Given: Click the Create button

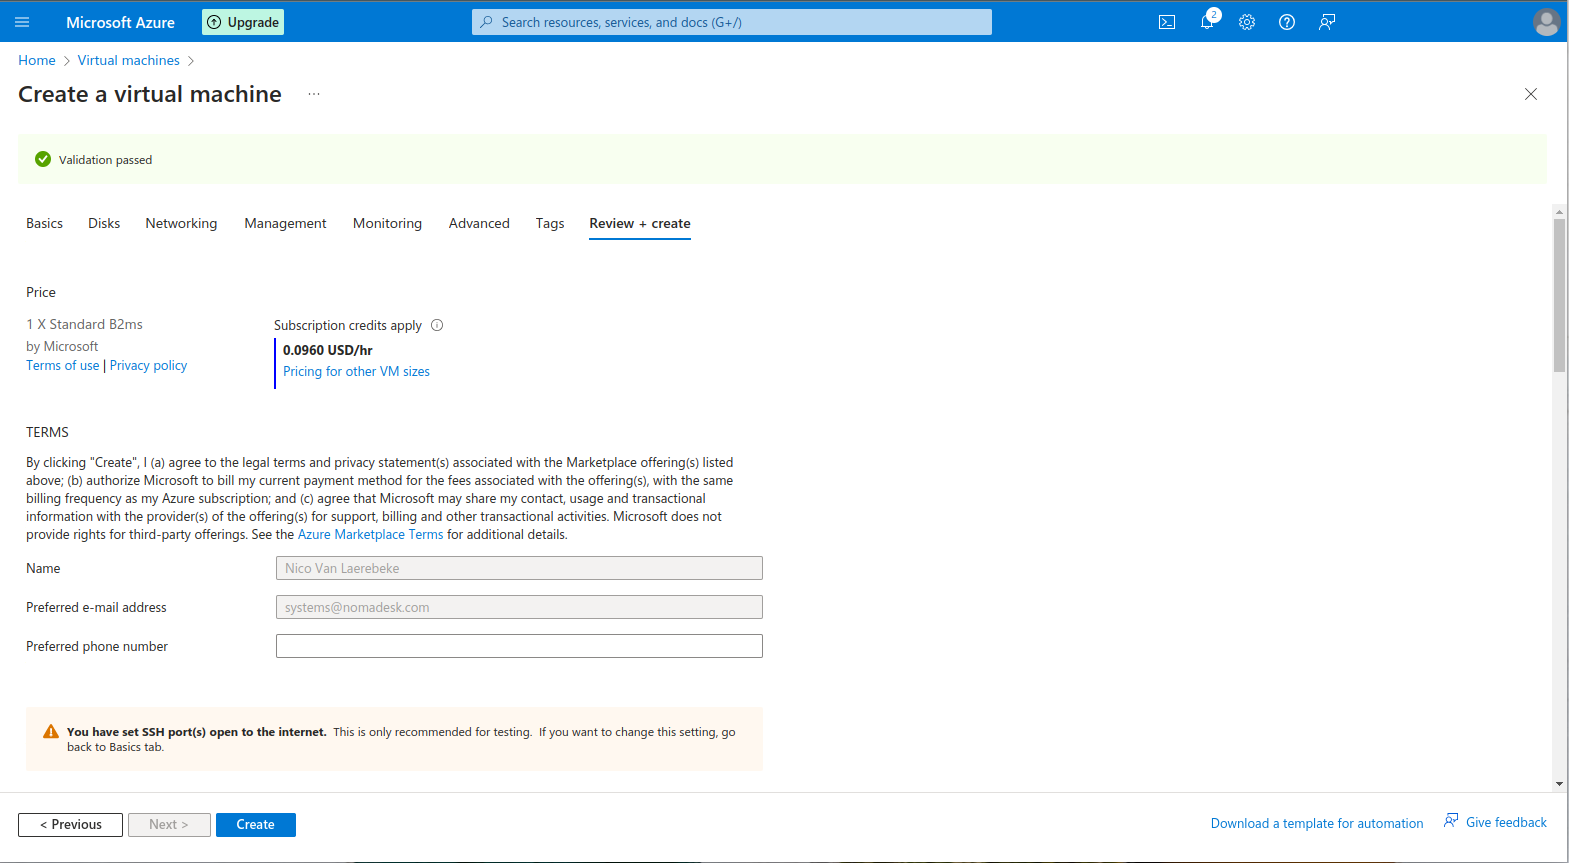Looking at the screenshot, I should click(256, 825).
